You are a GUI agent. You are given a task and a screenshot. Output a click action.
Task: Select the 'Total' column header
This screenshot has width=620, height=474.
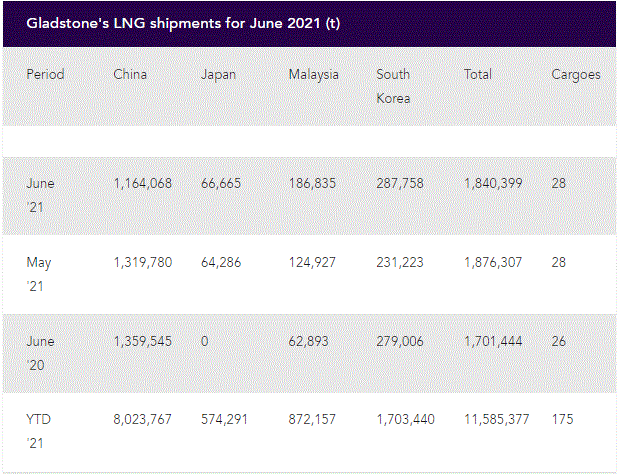point(479,74)
